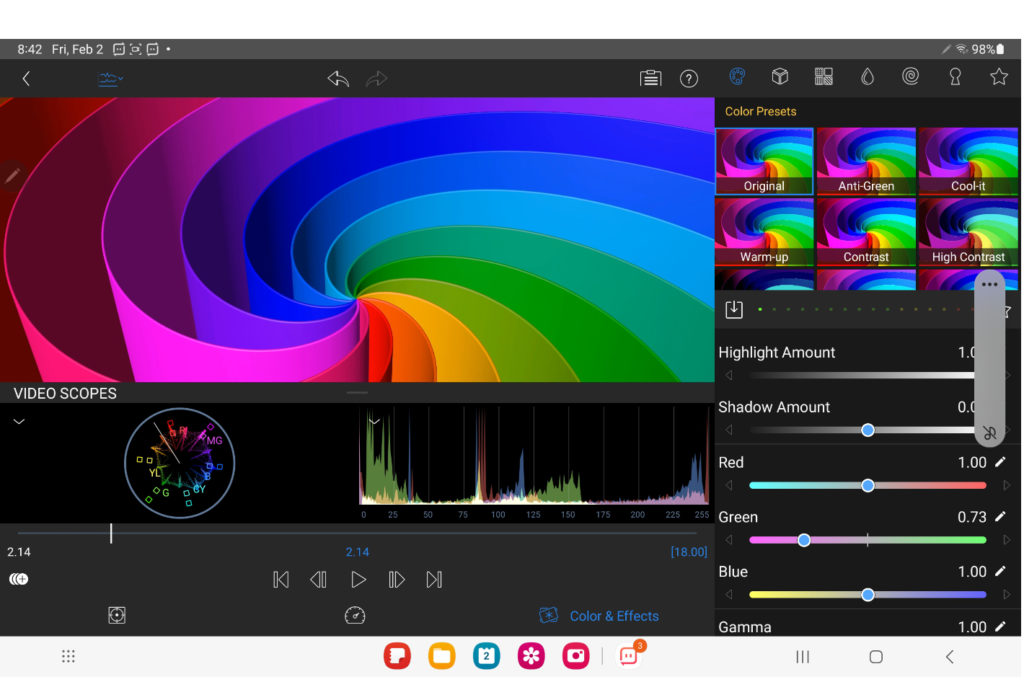Step back one frame
Viewport: 1024px width, 682px height.
pos(319,579)
